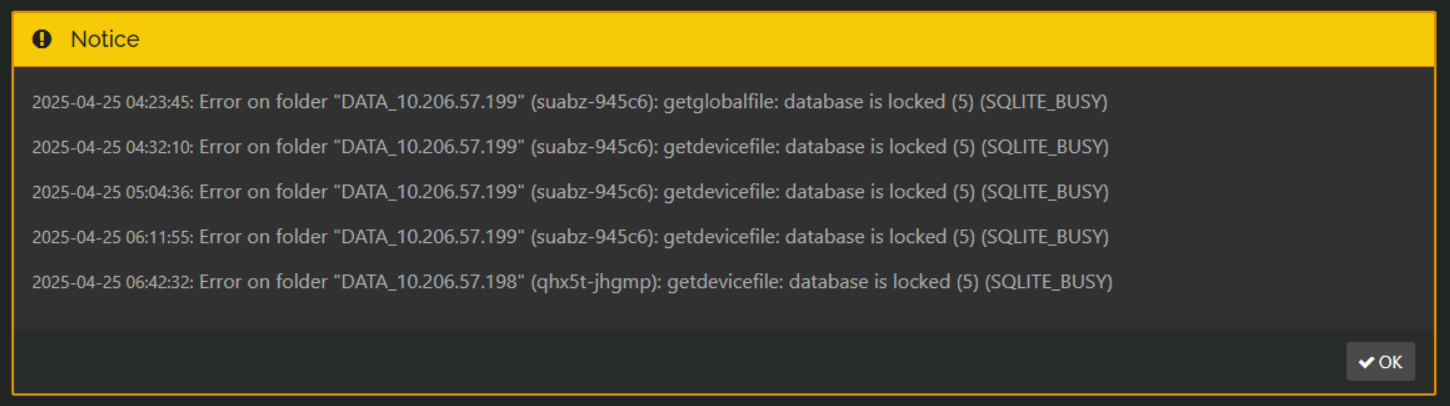This screenshot has width=1450, height=406.
Task: Dismiss the notice with the OK button
Action: (1380, 362)
